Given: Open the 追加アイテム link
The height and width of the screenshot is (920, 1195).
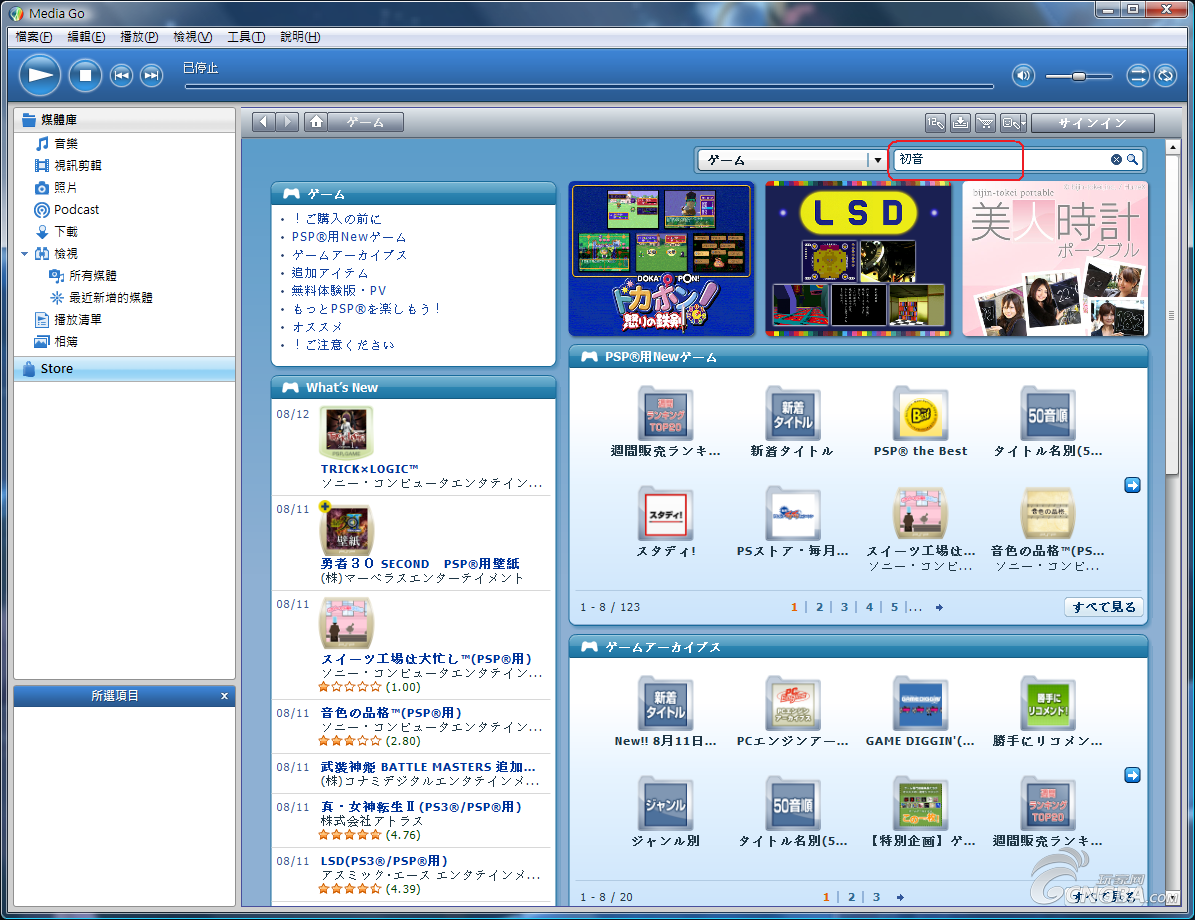Looking at the screenshot, I should pos(330,273).
